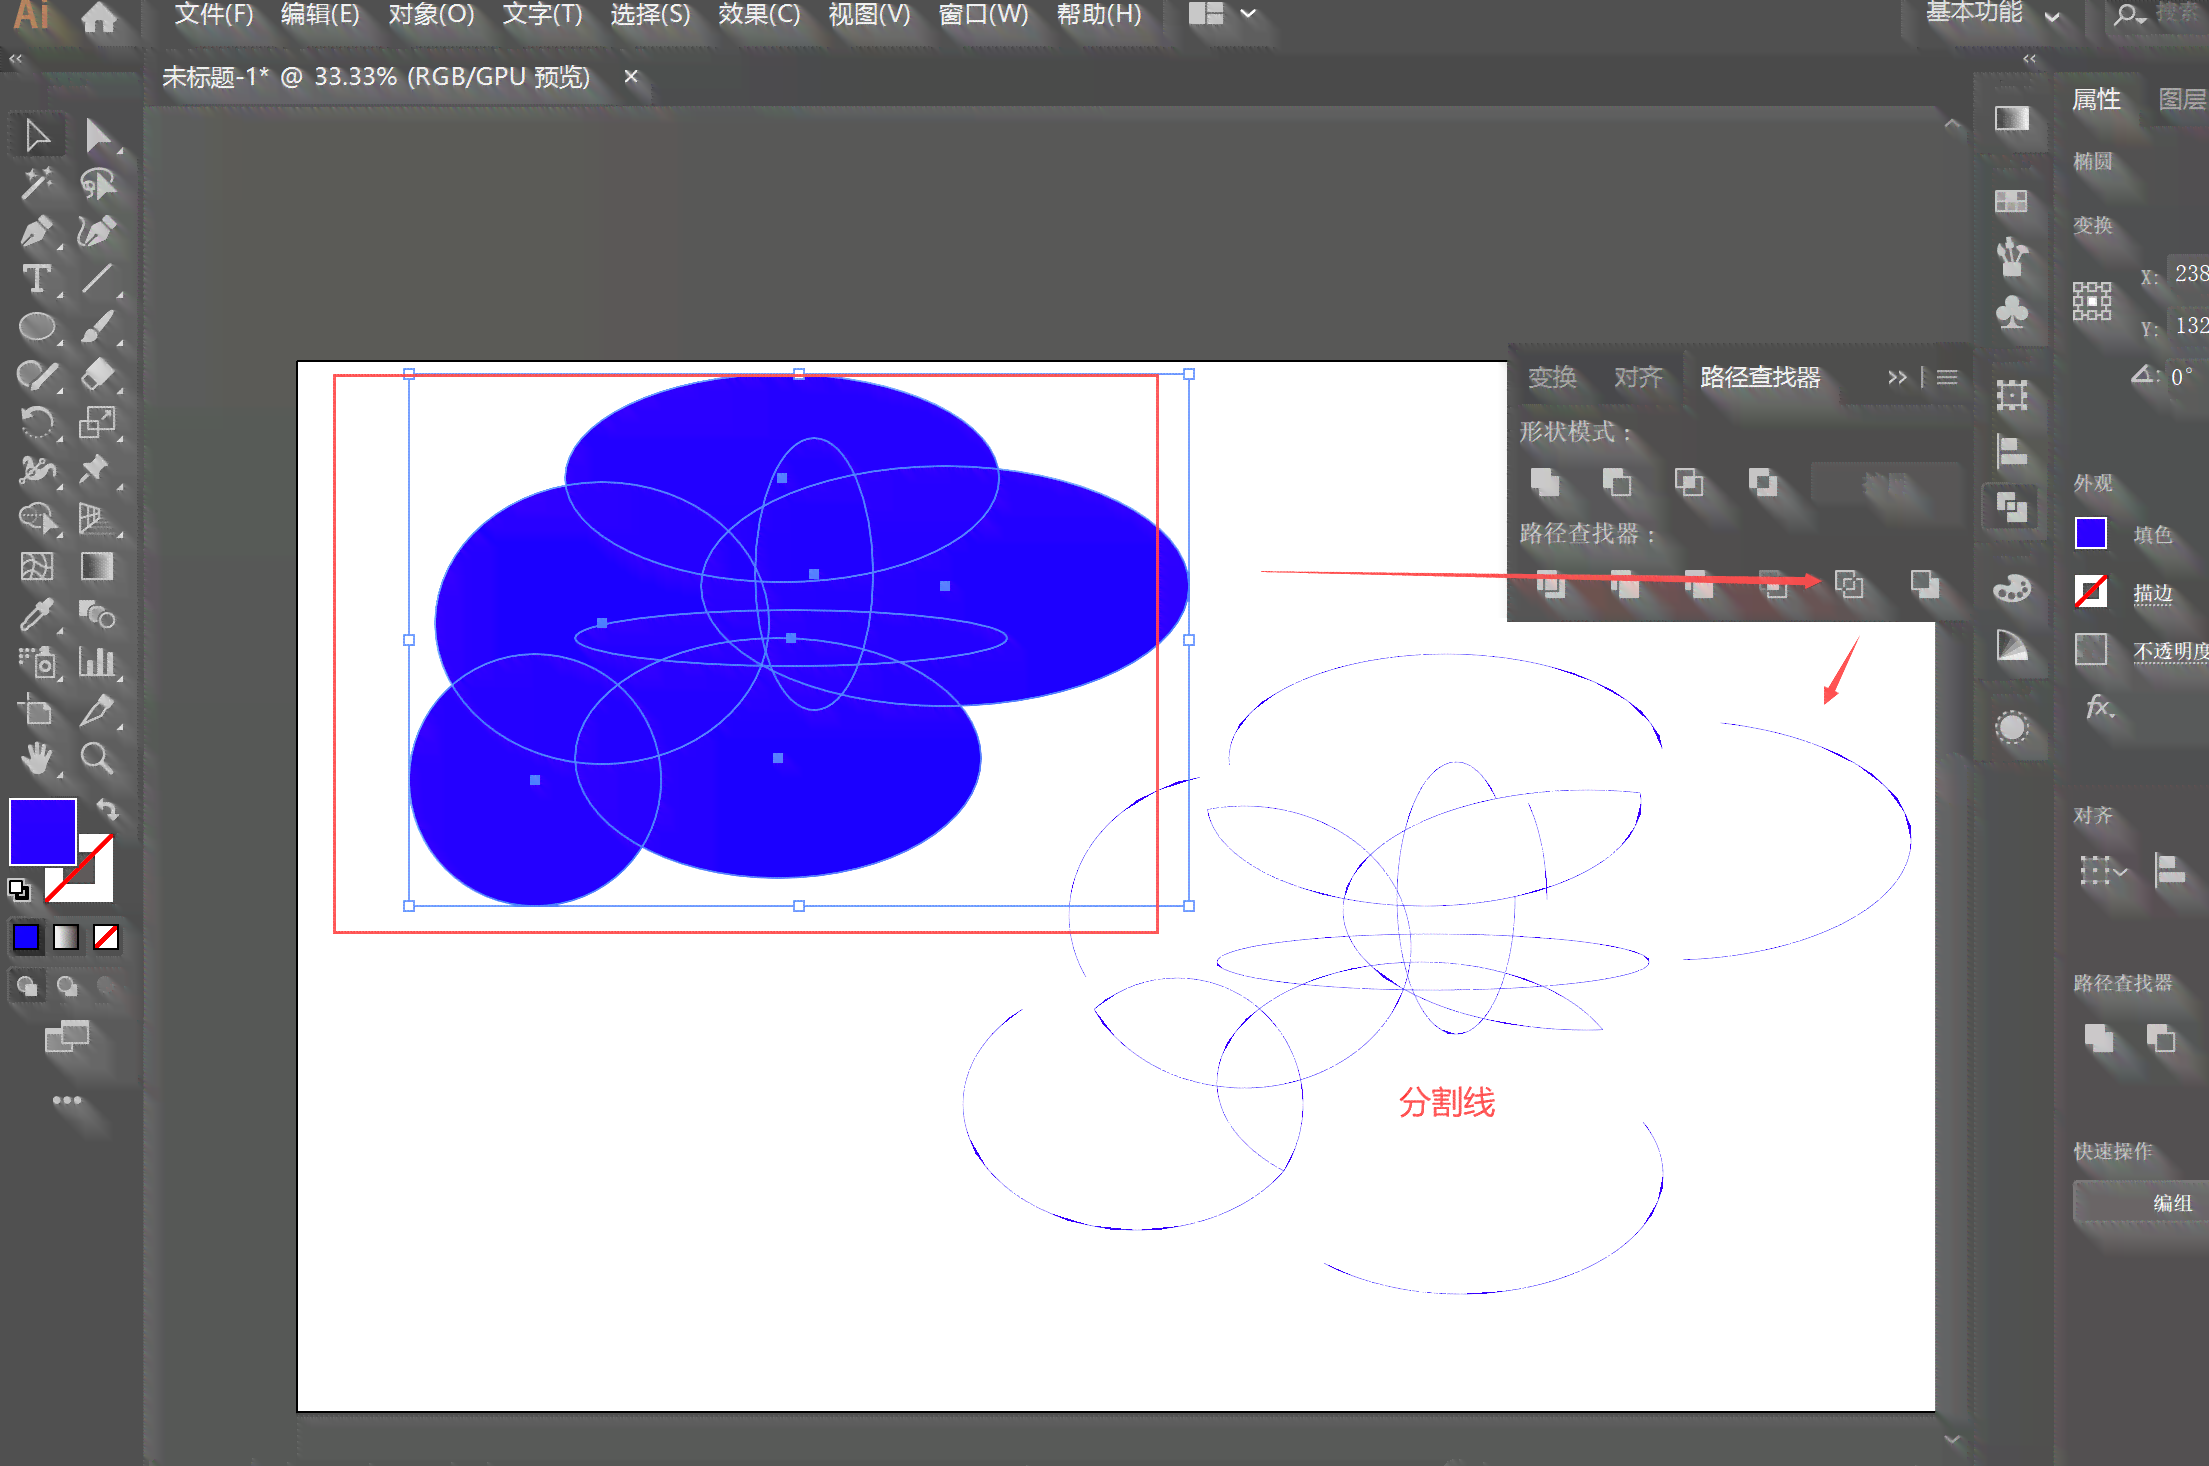Select the Rotate tool
This screenshot has width=2209, height=1466.
[37, 423]
